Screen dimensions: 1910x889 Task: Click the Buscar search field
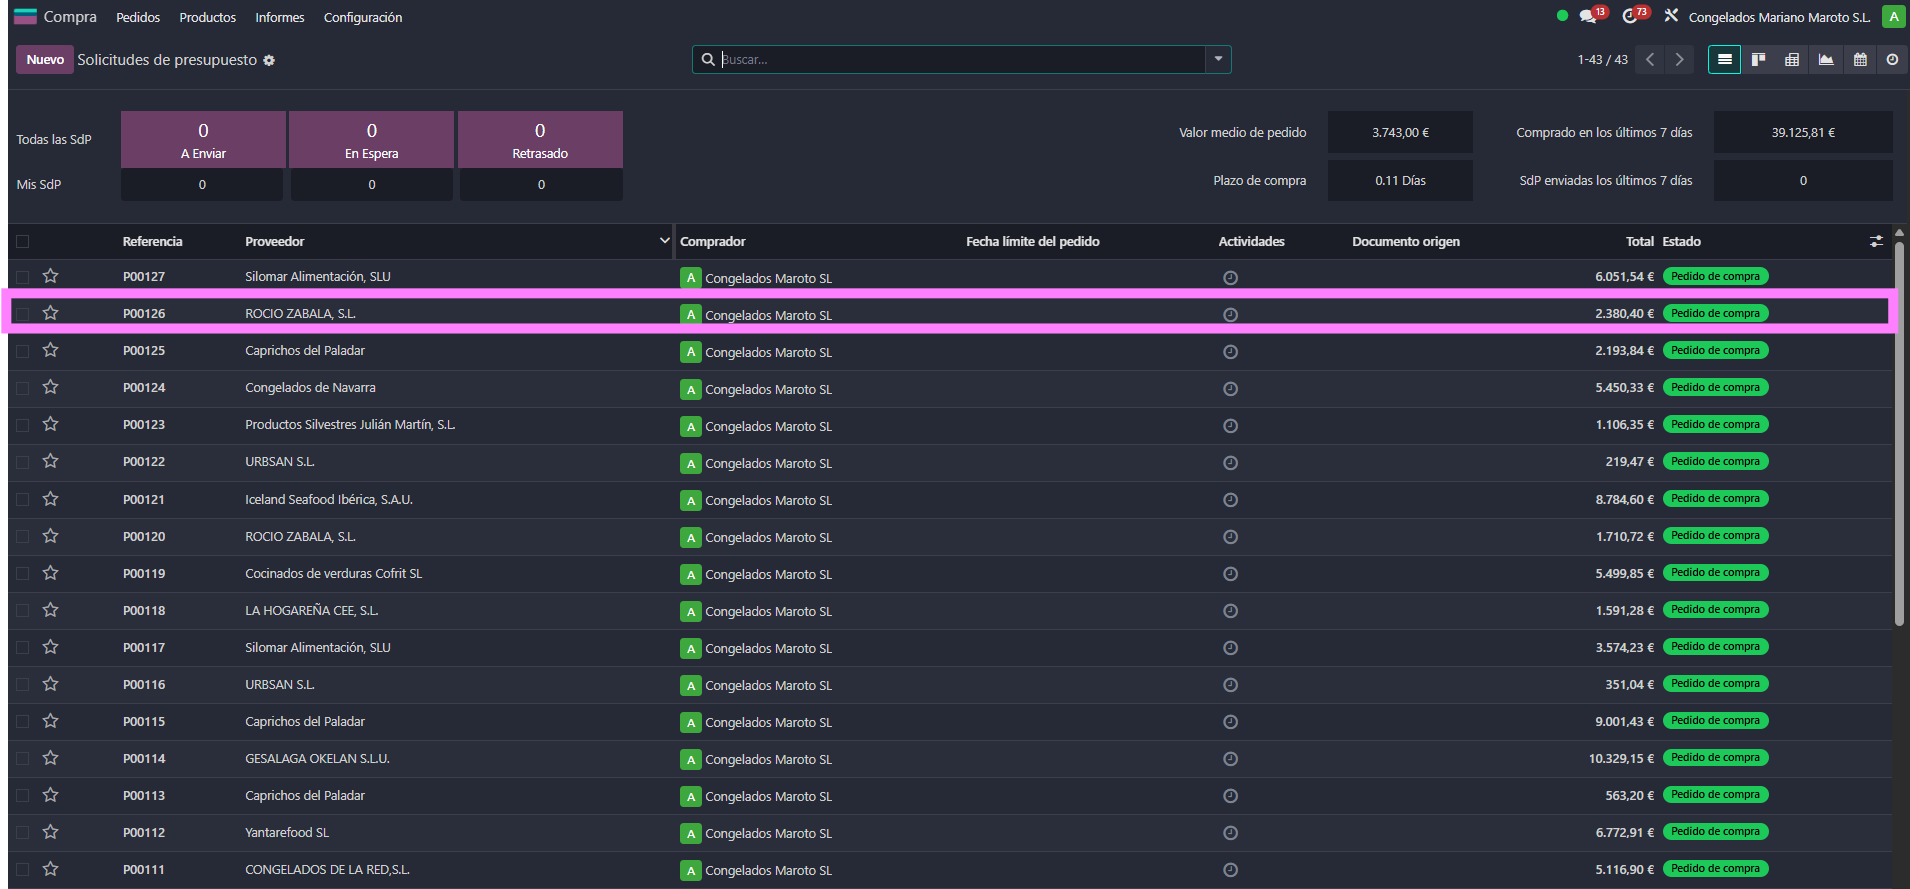(x=960, y=59)
